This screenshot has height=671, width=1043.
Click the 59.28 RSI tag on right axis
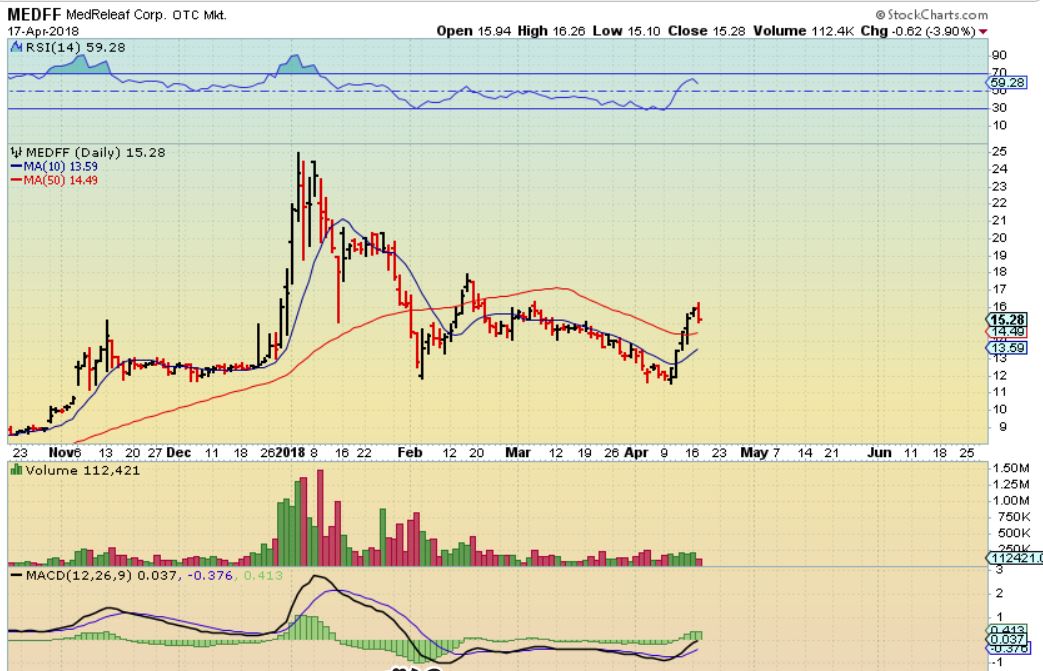[1007, 82]
